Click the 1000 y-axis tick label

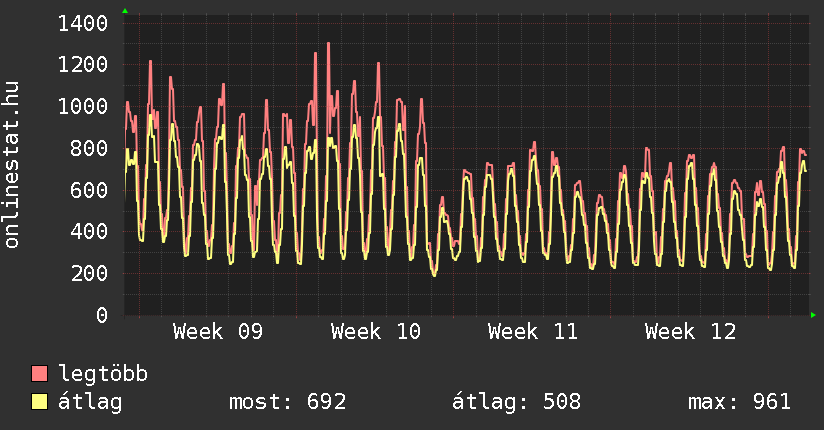click(x=84, y=107)
